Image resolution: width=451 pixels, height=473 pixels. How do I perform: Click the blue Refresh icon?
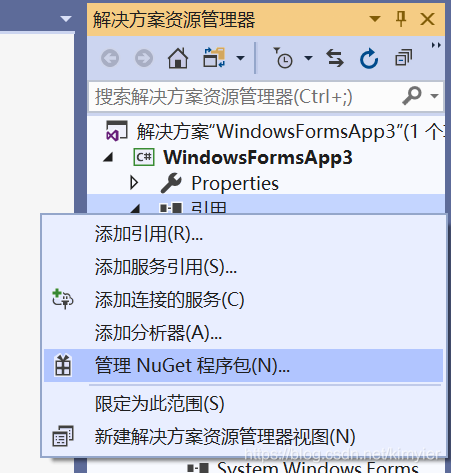point(369,58)
